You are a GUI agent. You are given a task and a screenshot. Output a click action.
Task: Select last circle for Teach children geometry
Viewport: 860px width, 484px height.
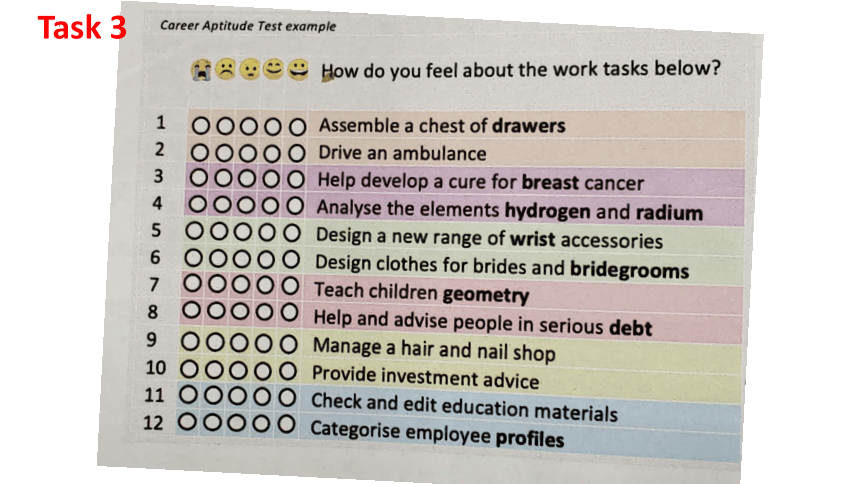[290, 286]
